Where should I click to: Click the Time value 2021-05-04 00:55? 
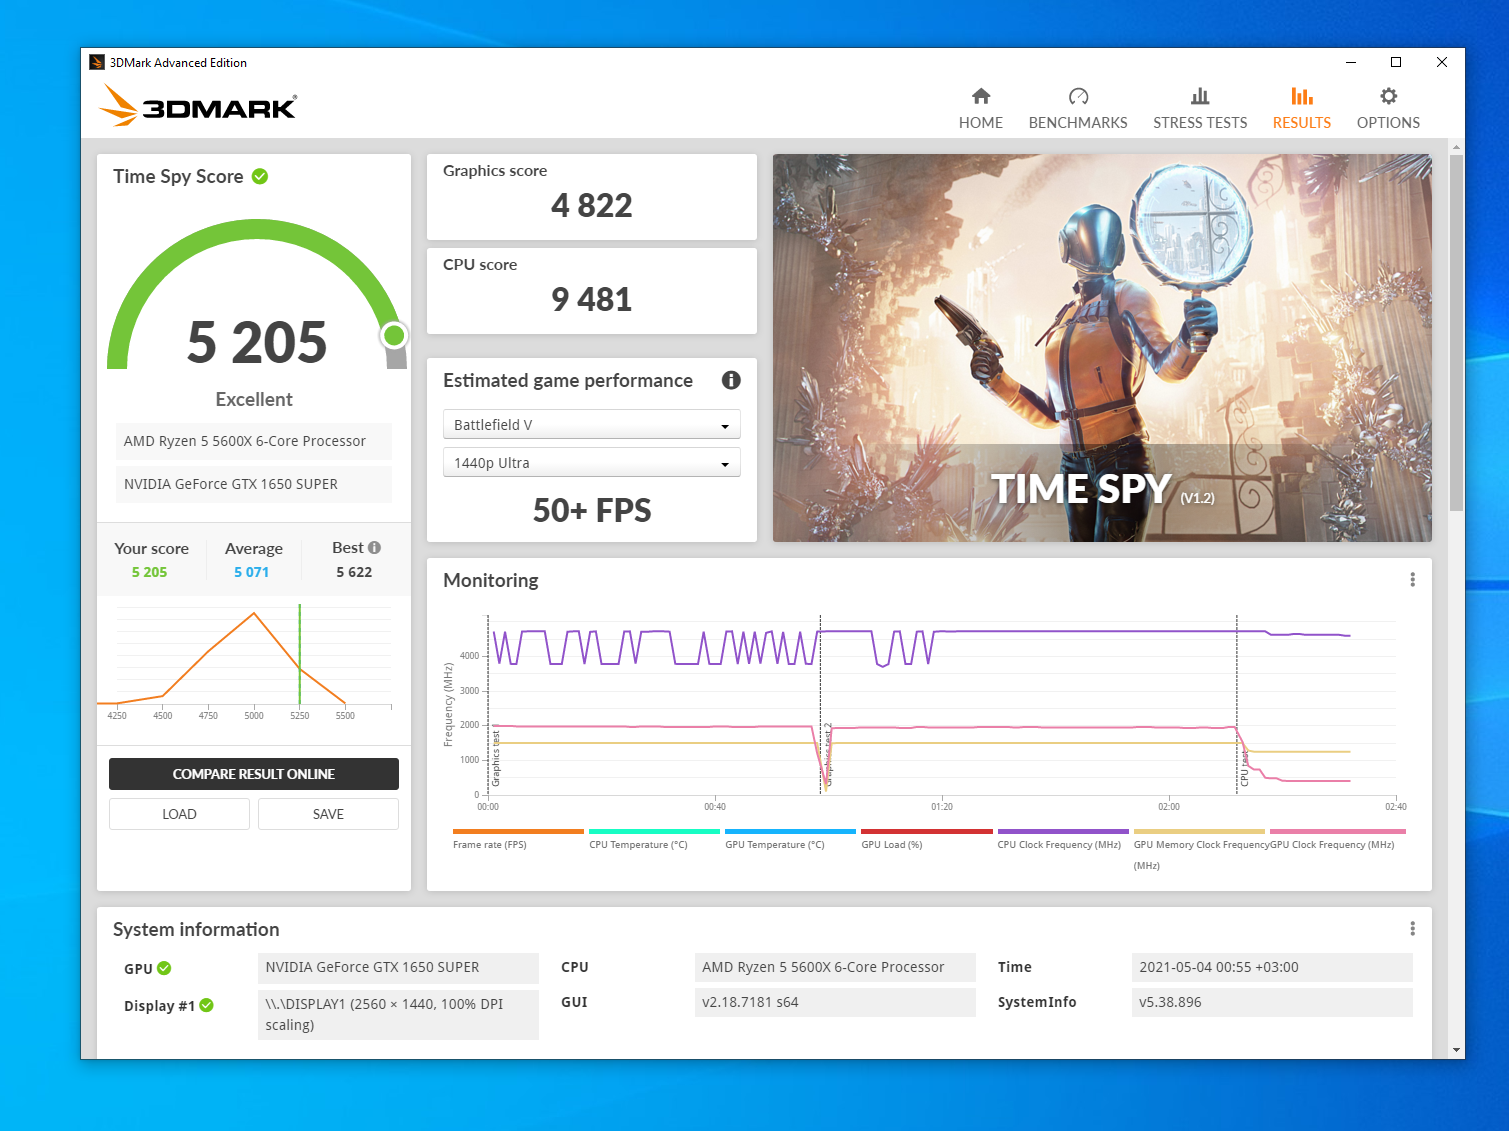tap(1272, 968)
